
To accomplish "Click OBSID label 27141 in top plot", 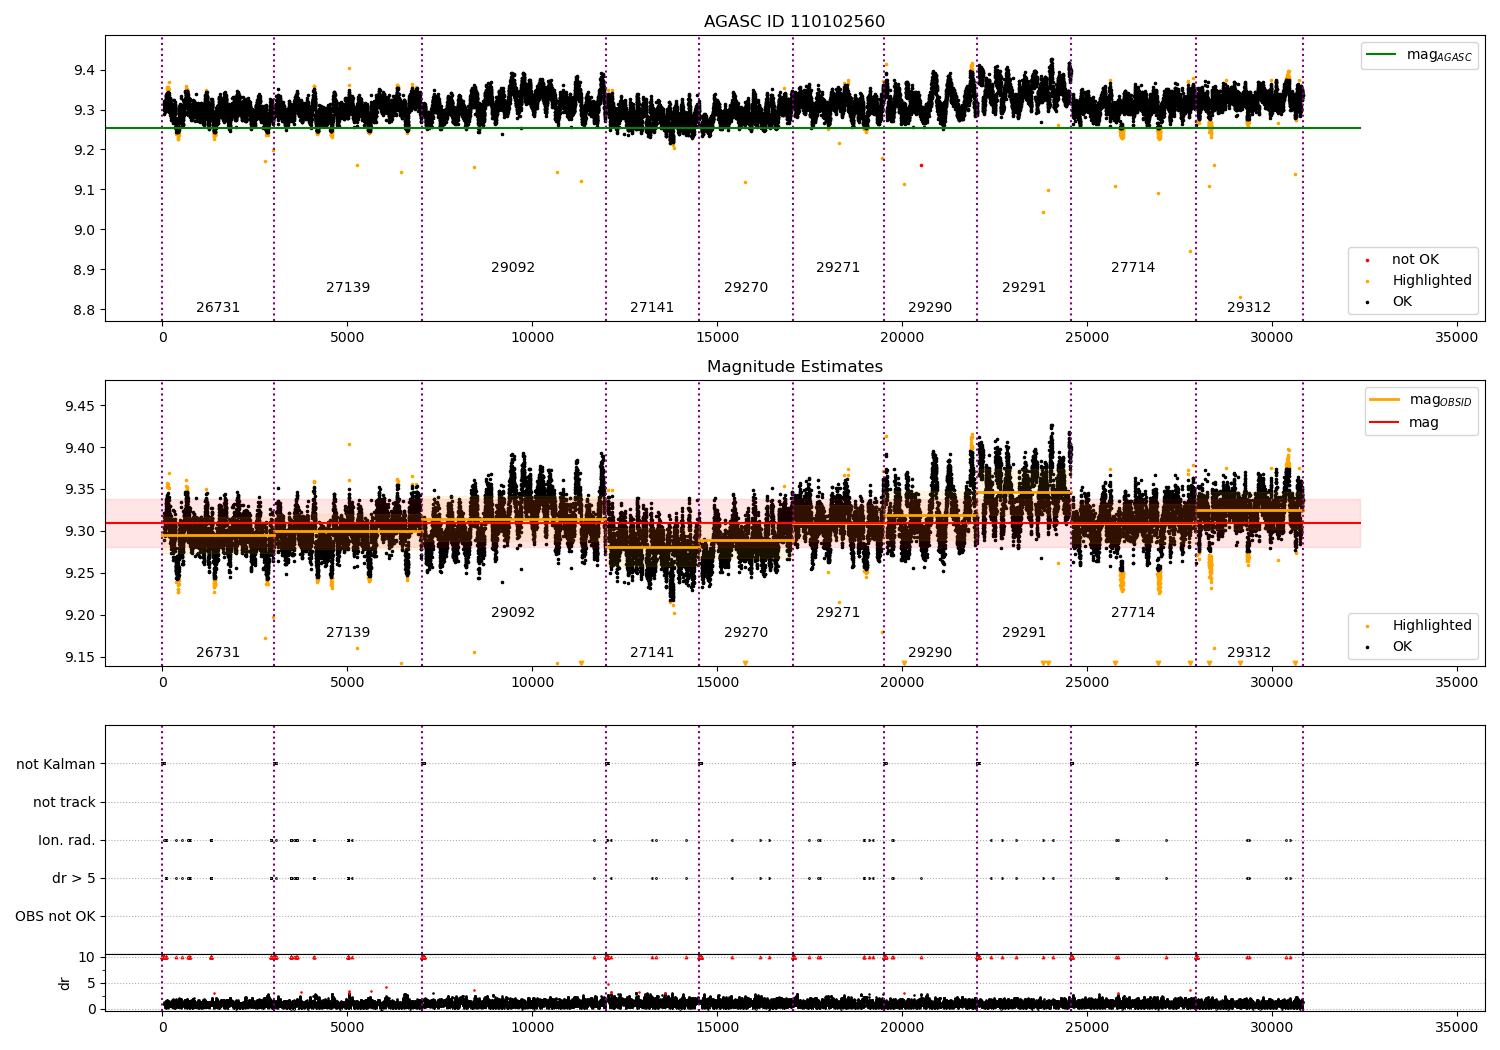I will 652,308.
